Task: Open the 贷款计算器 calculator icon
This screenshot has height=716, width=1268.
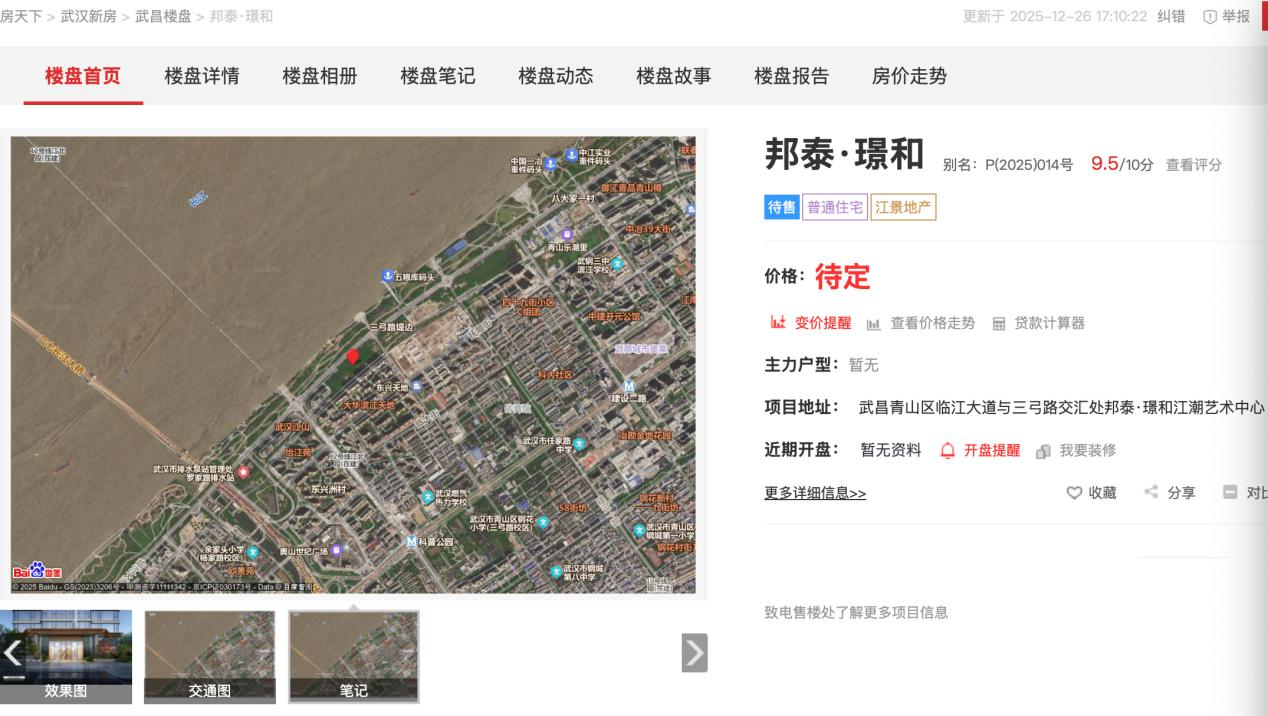Action: click(x=998, y=324)
